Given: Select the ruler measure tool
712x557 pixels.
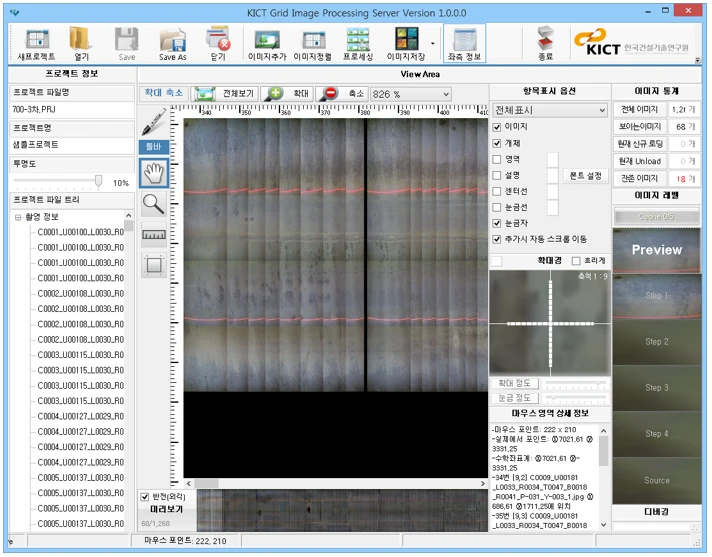Looking at the screenshot, I should pyautogui.click(x=154, y=235).
